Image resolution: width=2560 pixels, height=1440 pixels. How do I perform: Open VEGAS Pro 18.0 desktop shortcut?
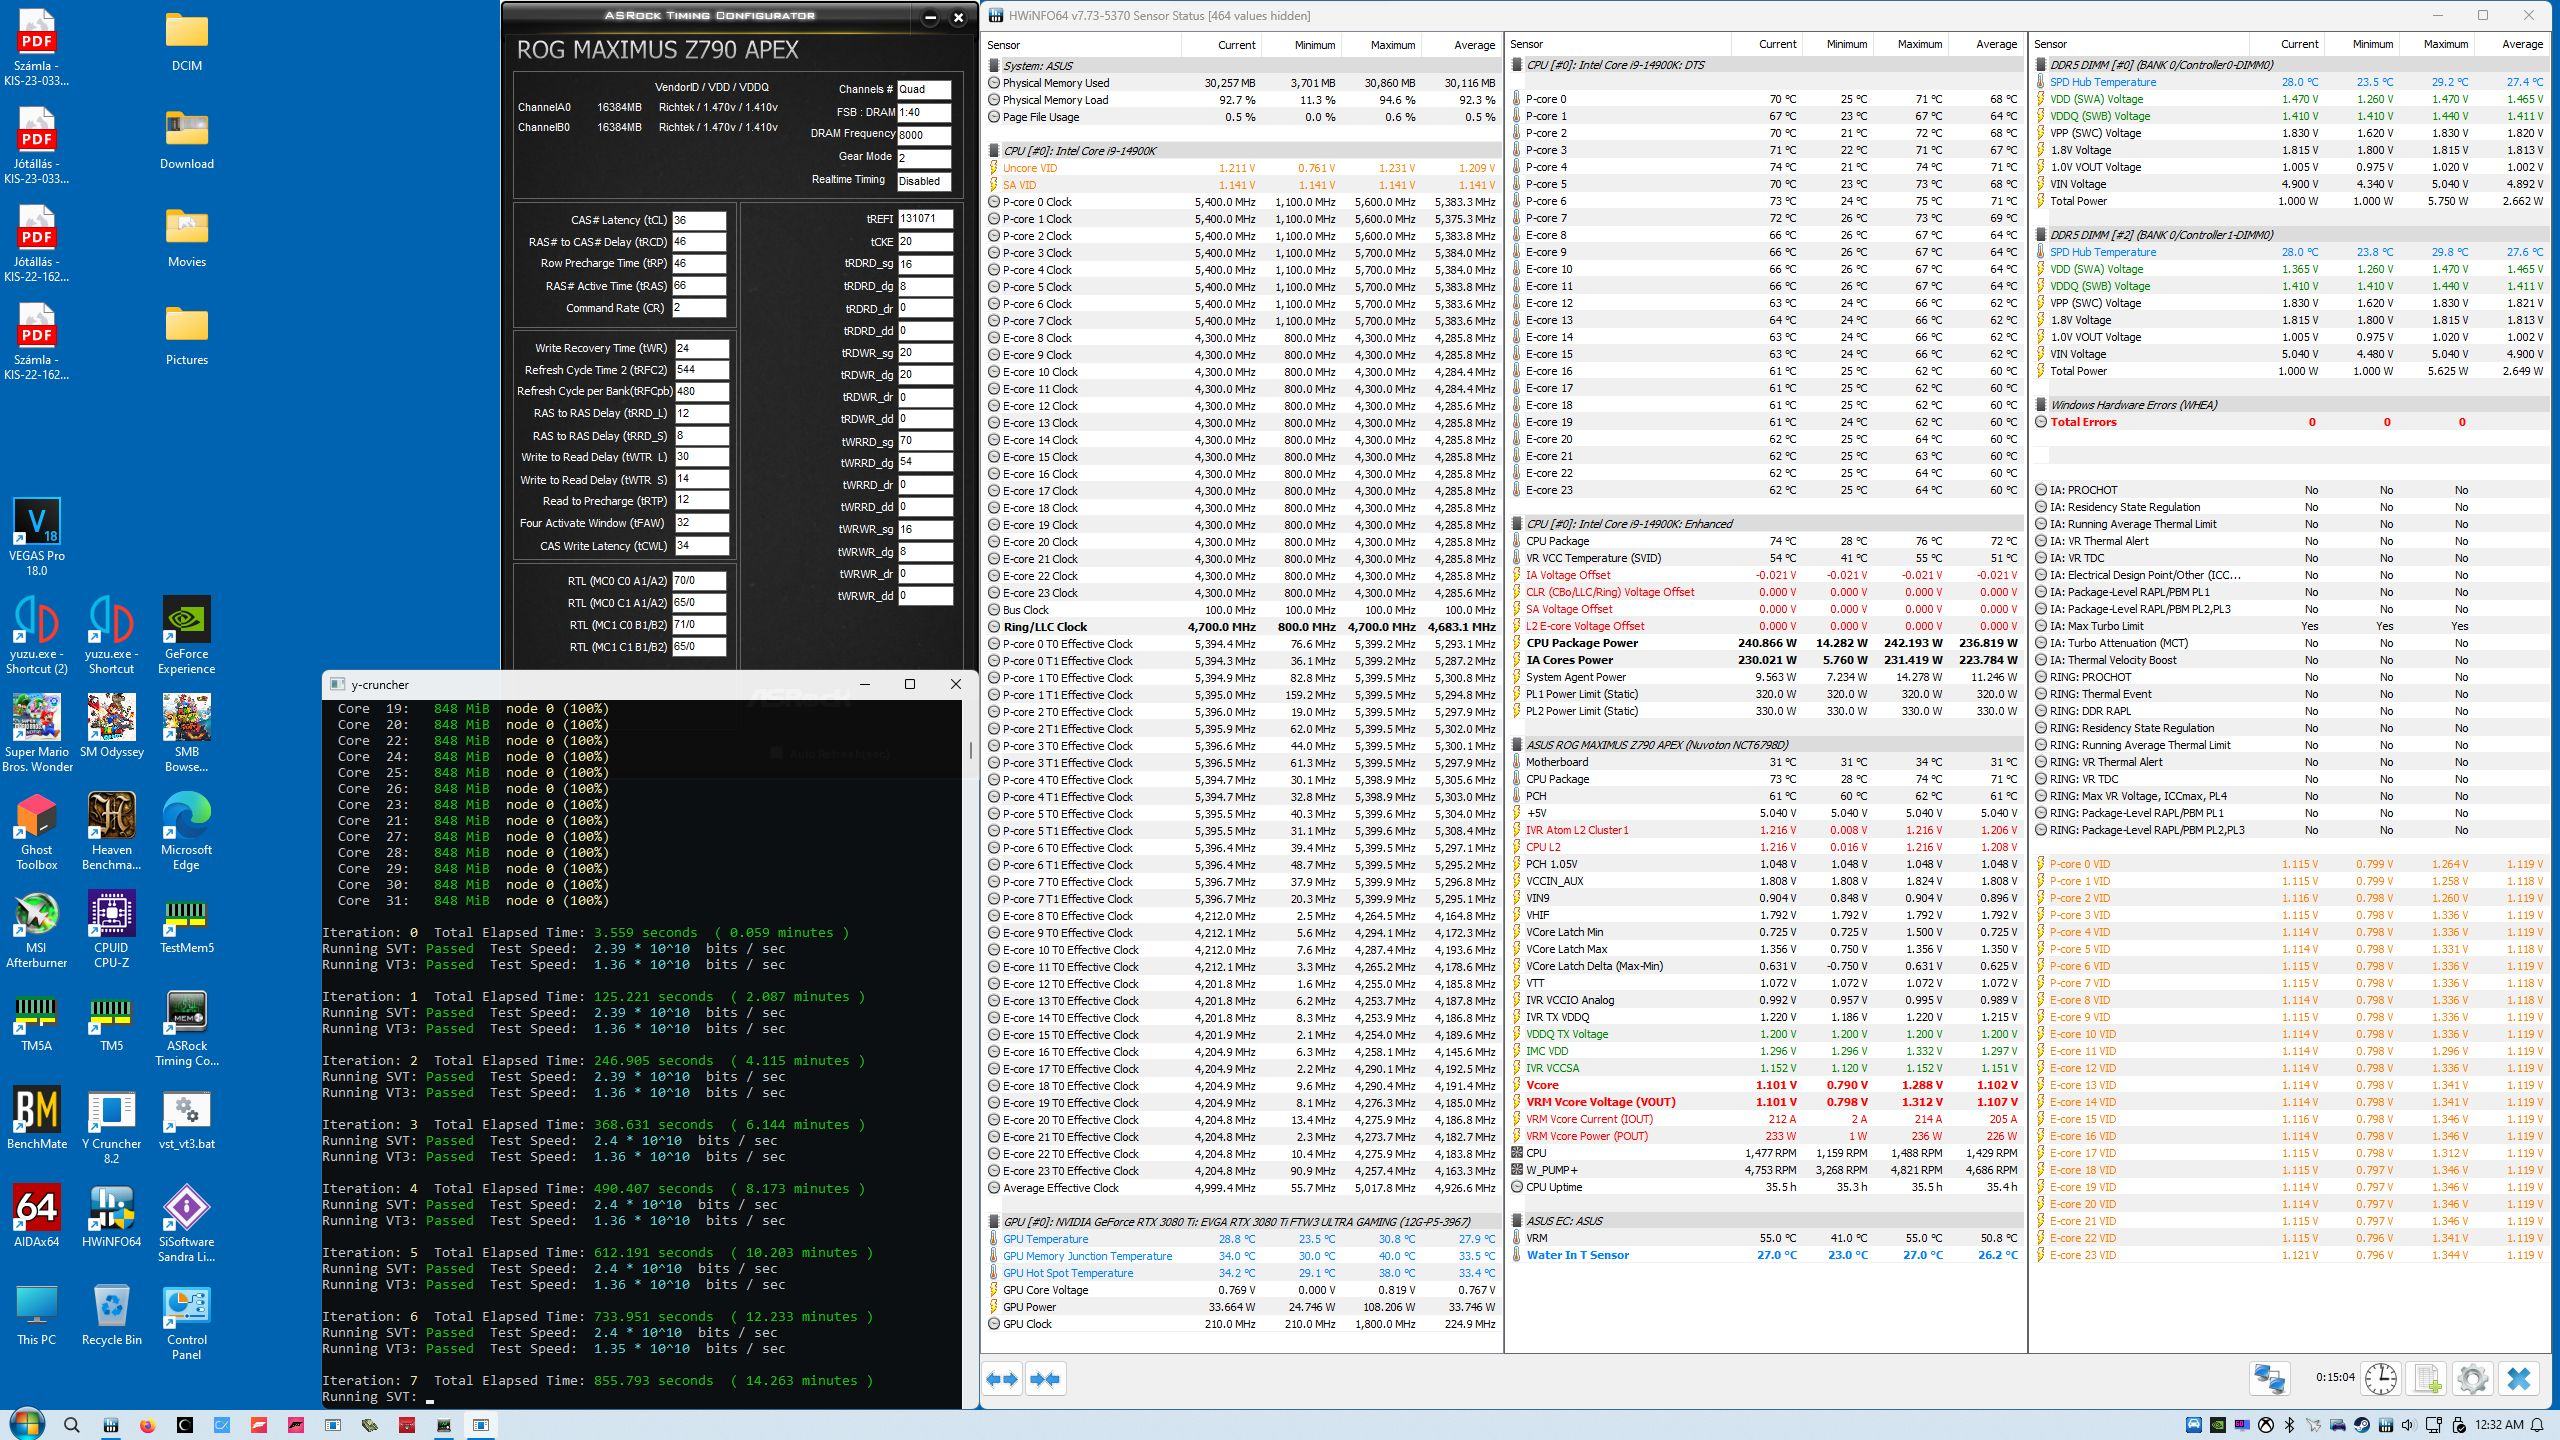[x=37, y=537]
